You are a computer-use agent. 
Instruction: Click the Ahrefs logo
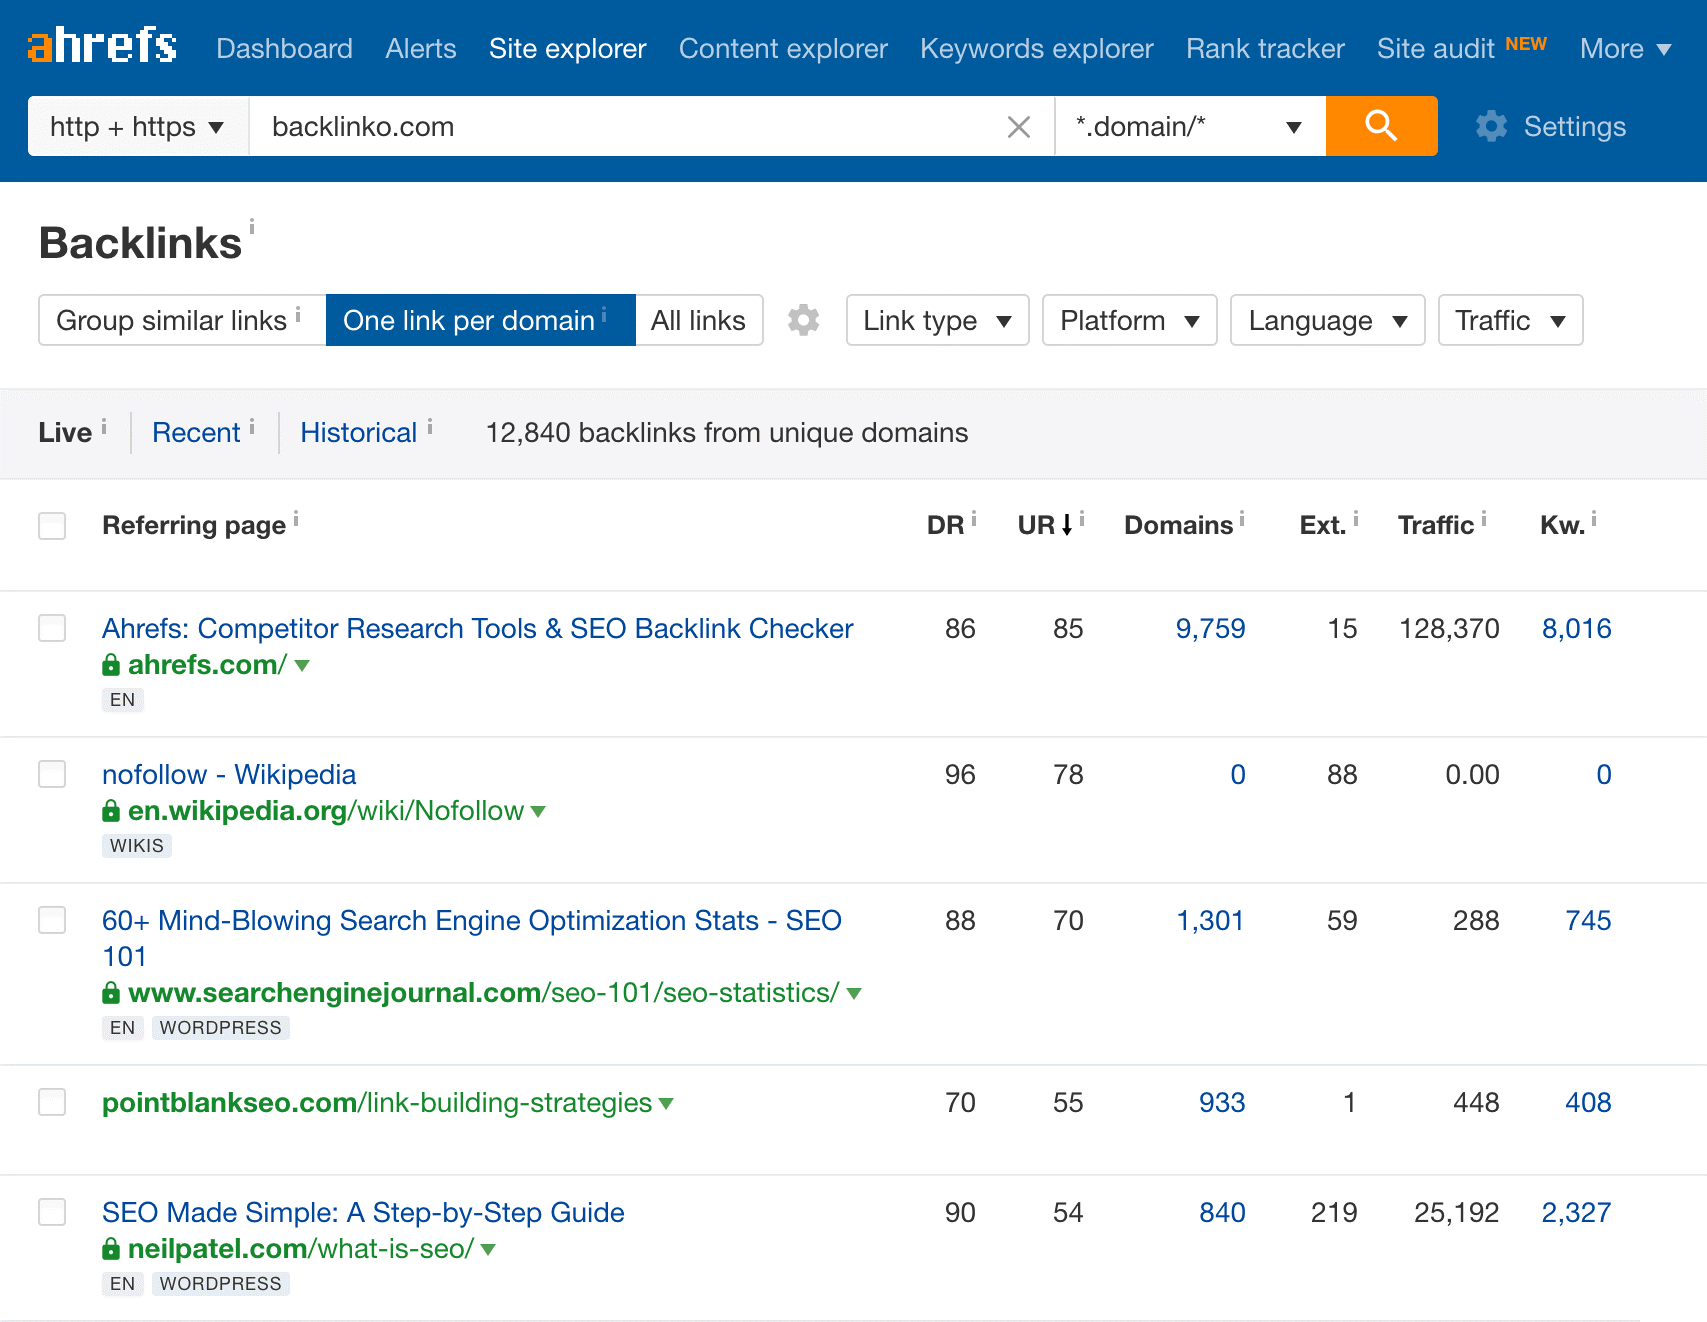pyautogui.click(x=102, y=46)
